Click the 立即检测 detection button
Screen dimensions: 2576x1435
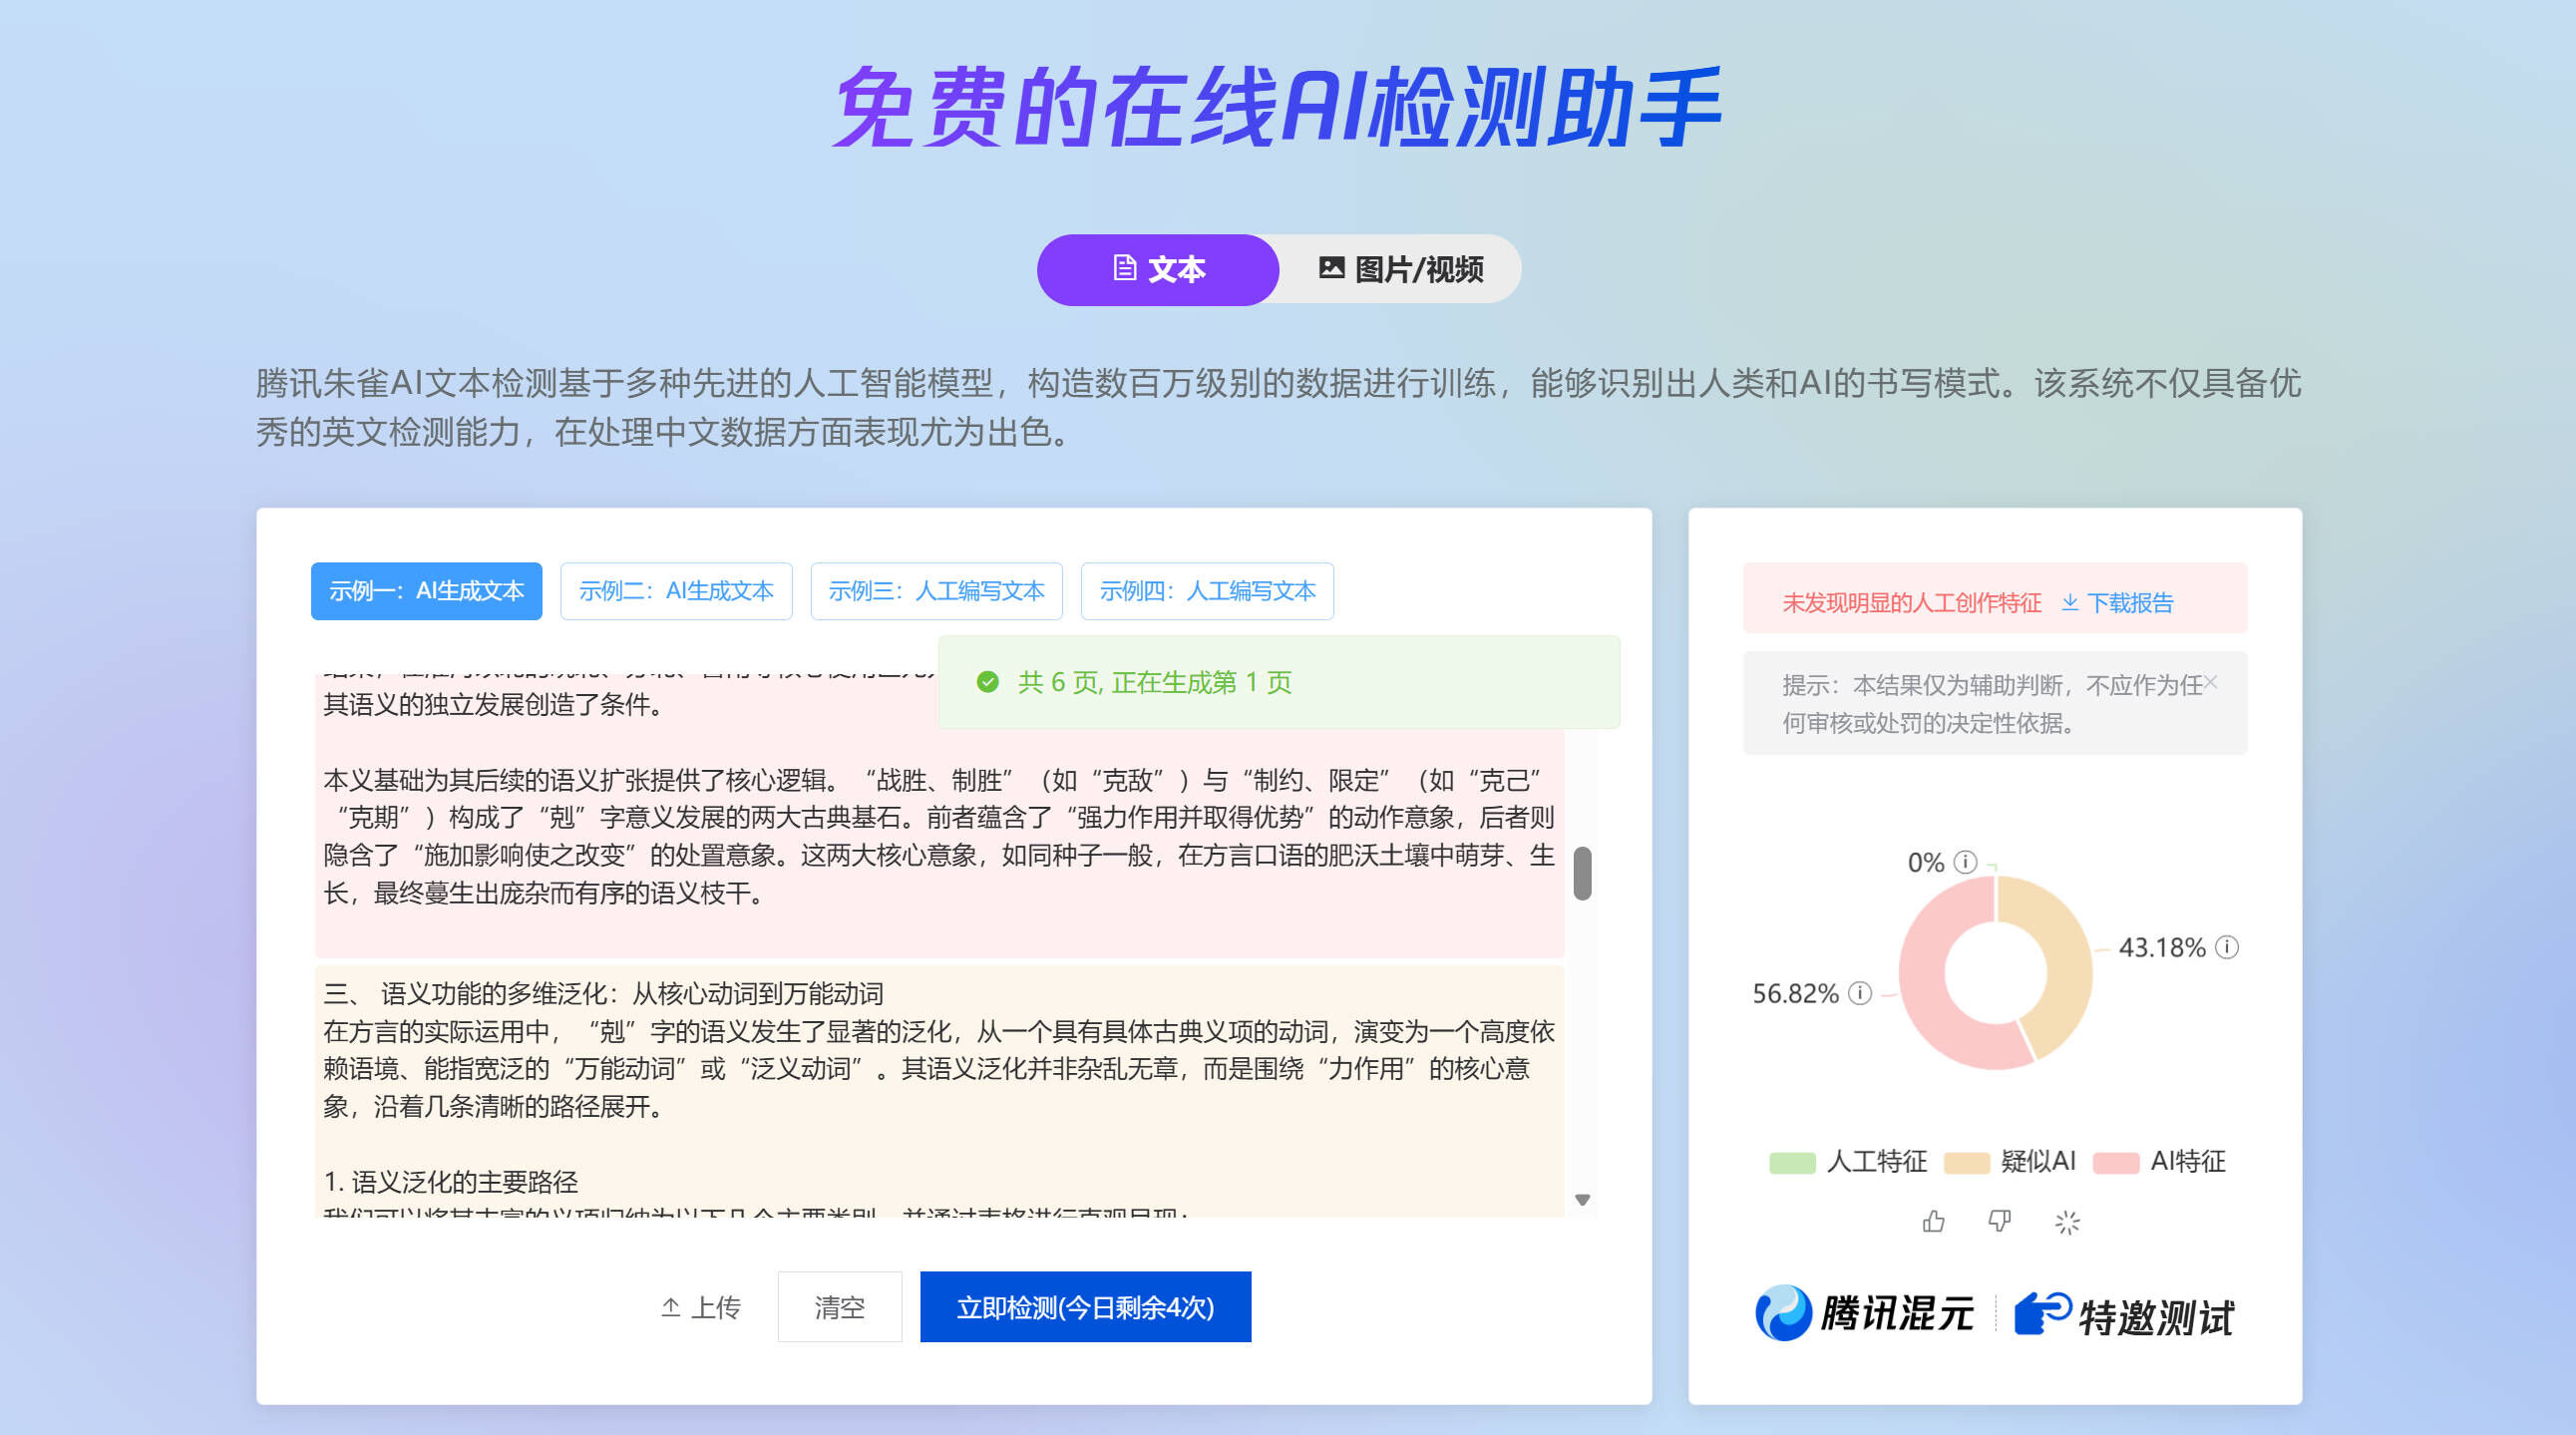(1085, 1307)
